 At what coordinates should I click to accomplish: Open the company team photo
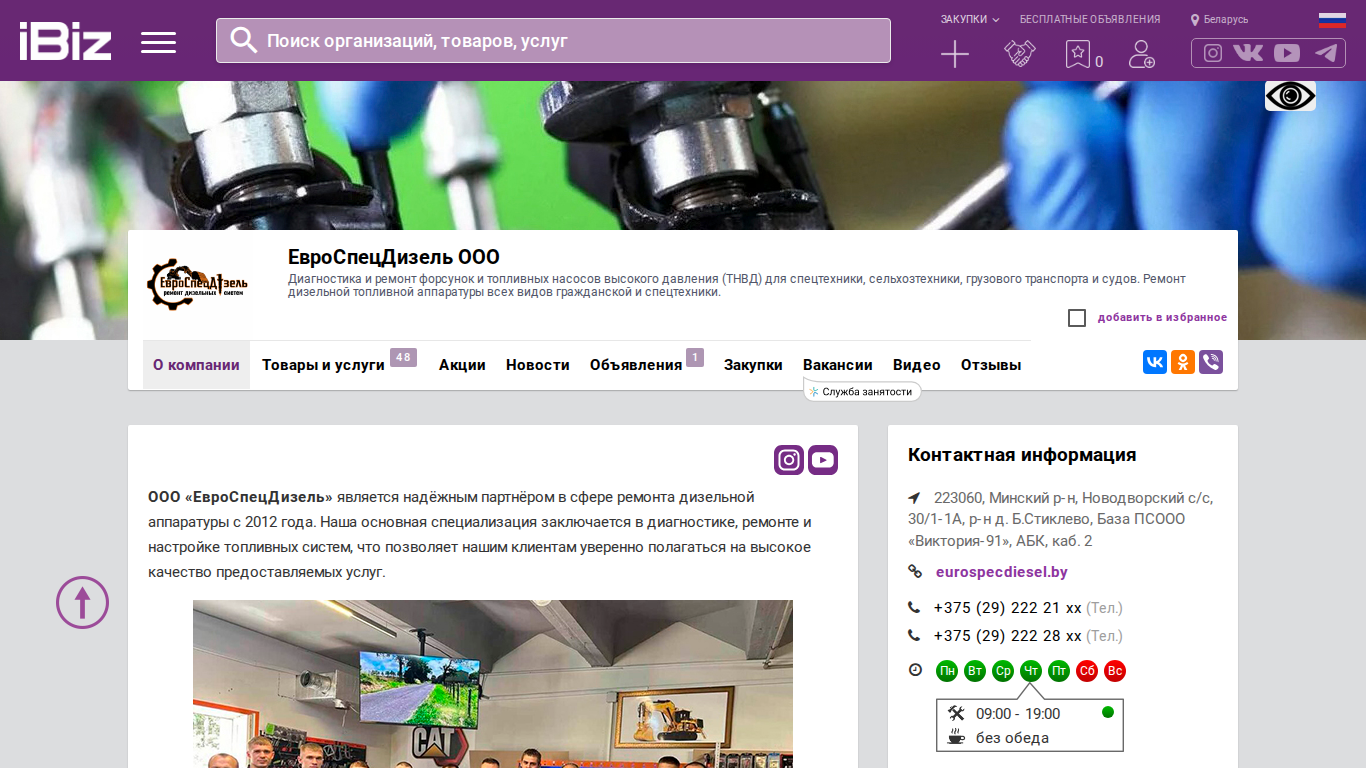point(493,684)
